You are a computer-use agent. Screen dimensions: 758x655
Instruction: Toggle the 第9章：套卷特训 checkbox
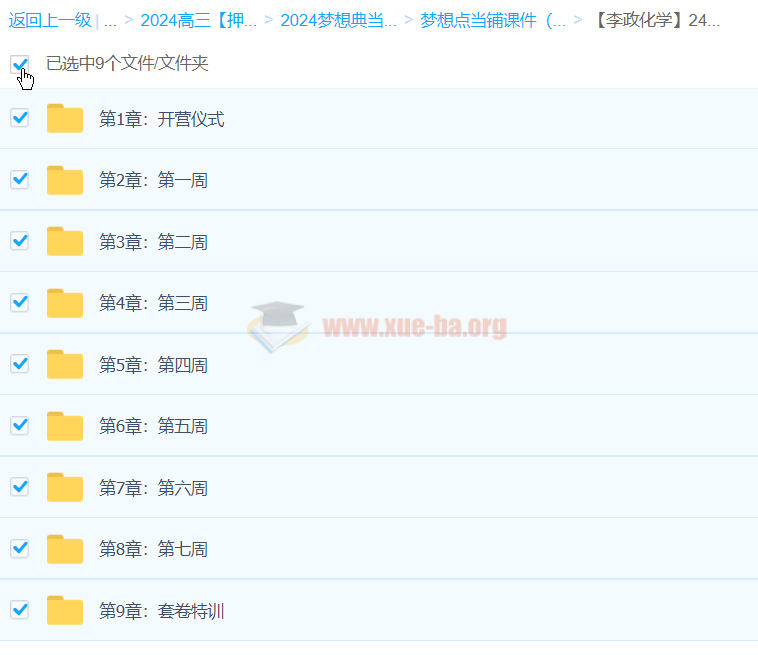pos(20,610)
